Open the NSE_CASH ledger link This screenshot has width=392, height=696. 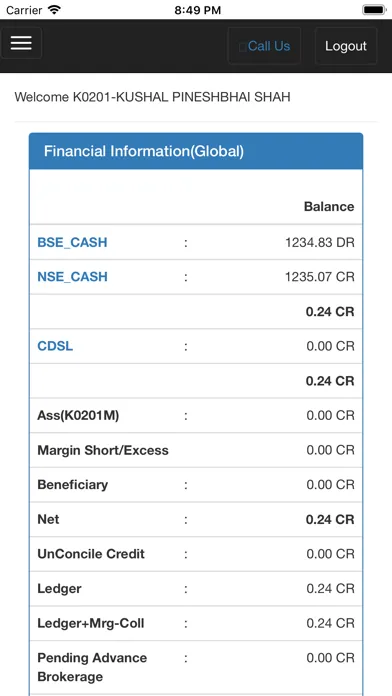72,277
